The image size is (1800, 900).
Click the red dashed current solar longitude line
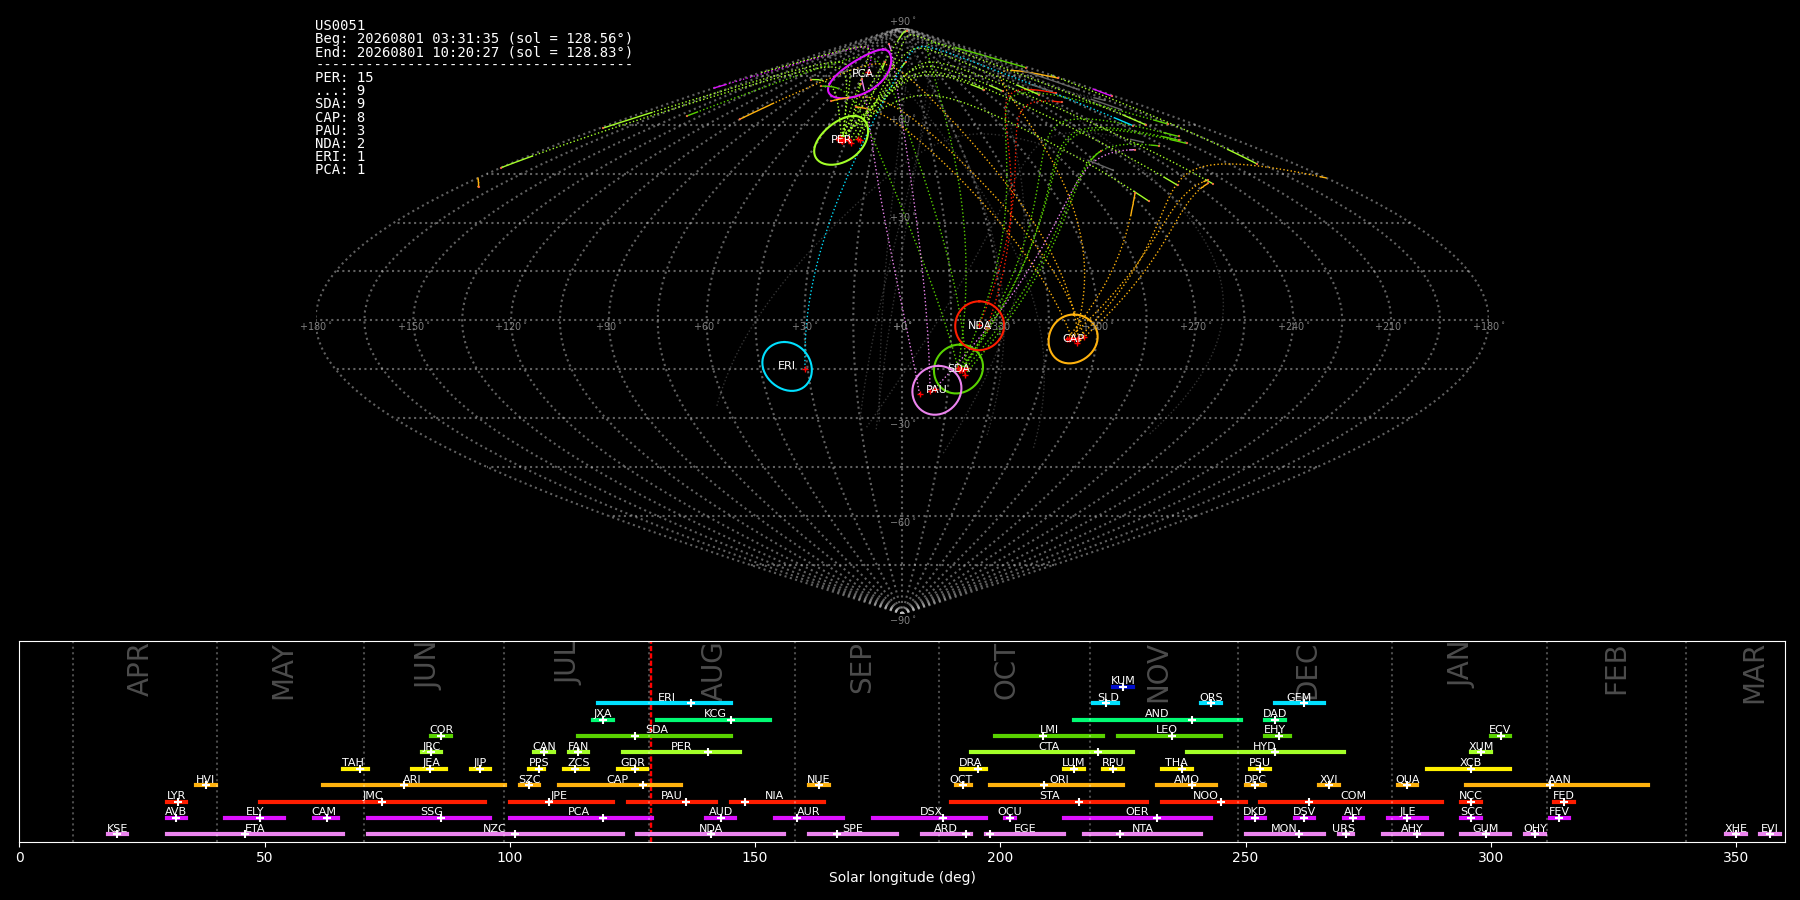[x=650, y=741]
